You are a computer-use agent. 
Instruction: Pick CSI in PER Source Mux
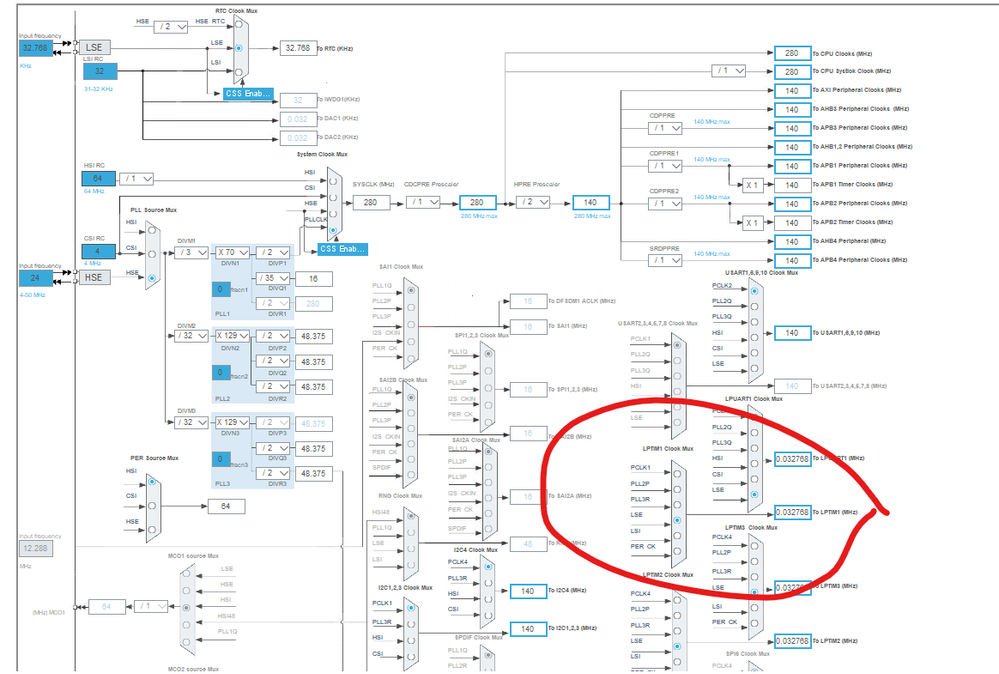pyautogui.click(x=152, y=506)
